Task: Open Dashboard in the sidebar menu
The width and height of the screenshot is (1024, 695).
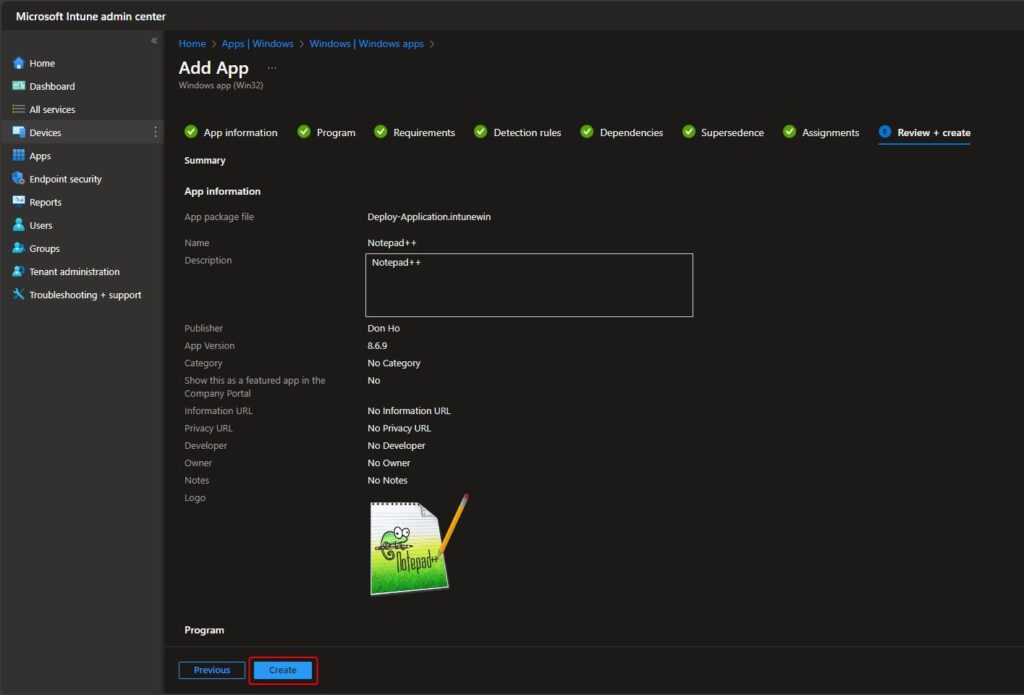Action: click(x=52, y=86)
